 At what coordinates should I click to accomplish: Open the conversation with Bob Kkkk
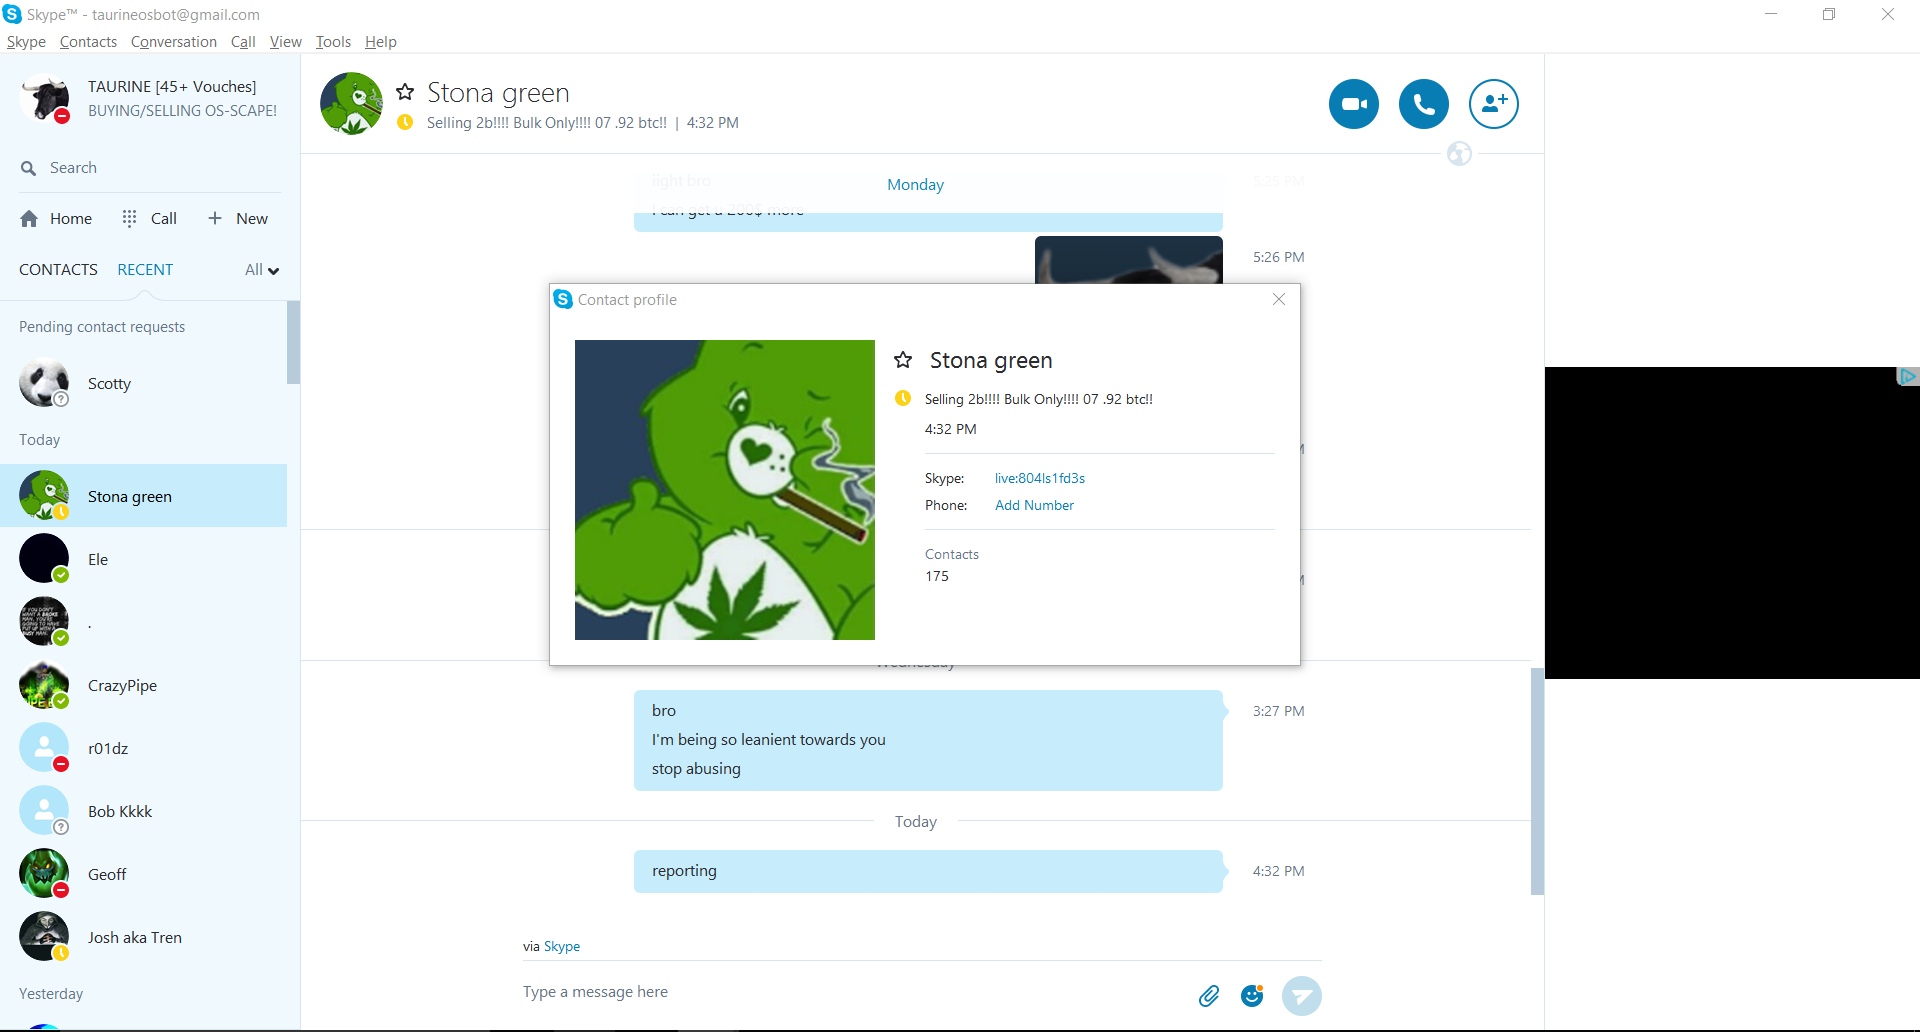point(143,811)
